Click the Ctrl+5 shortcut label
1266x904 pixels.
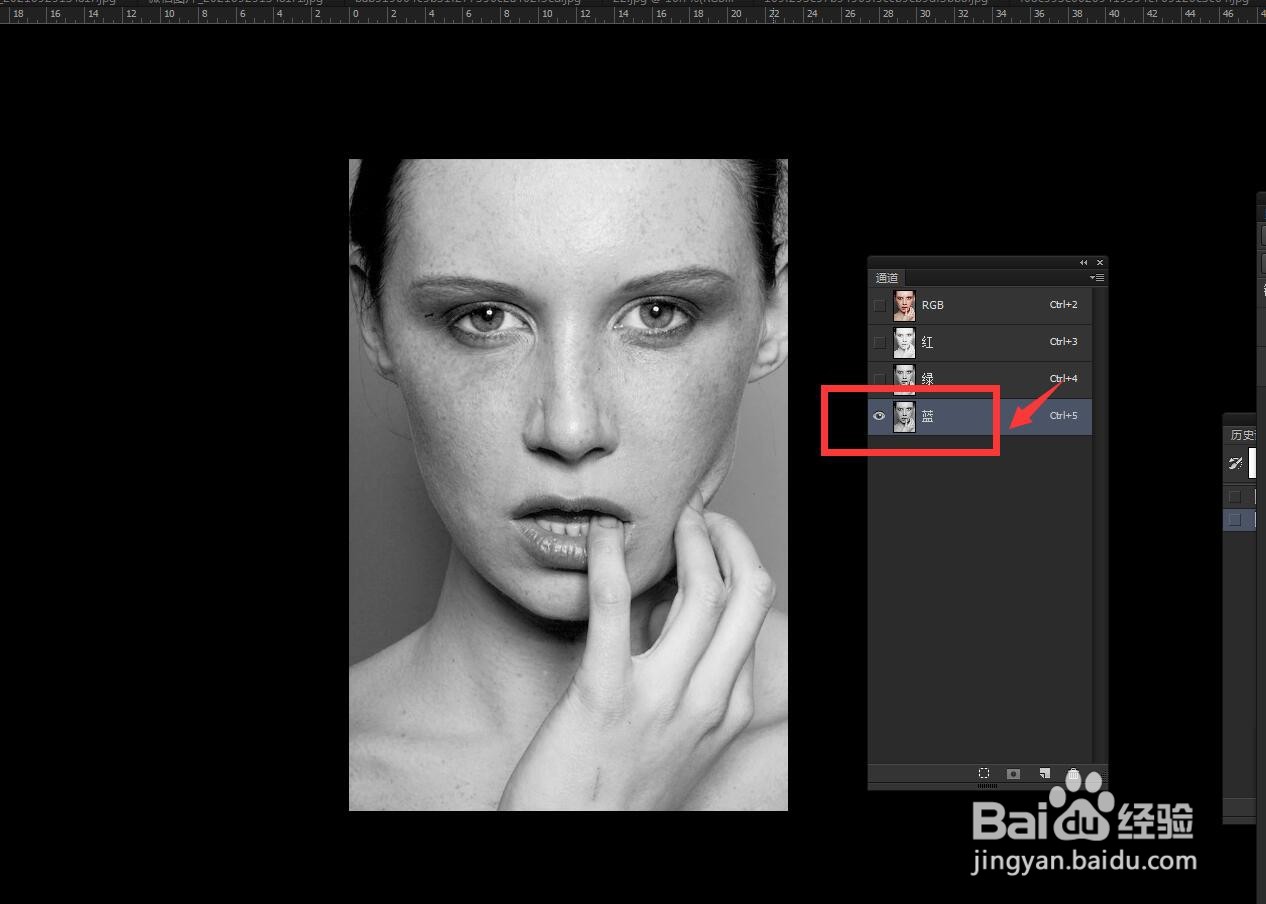(x=1063, y=416)
